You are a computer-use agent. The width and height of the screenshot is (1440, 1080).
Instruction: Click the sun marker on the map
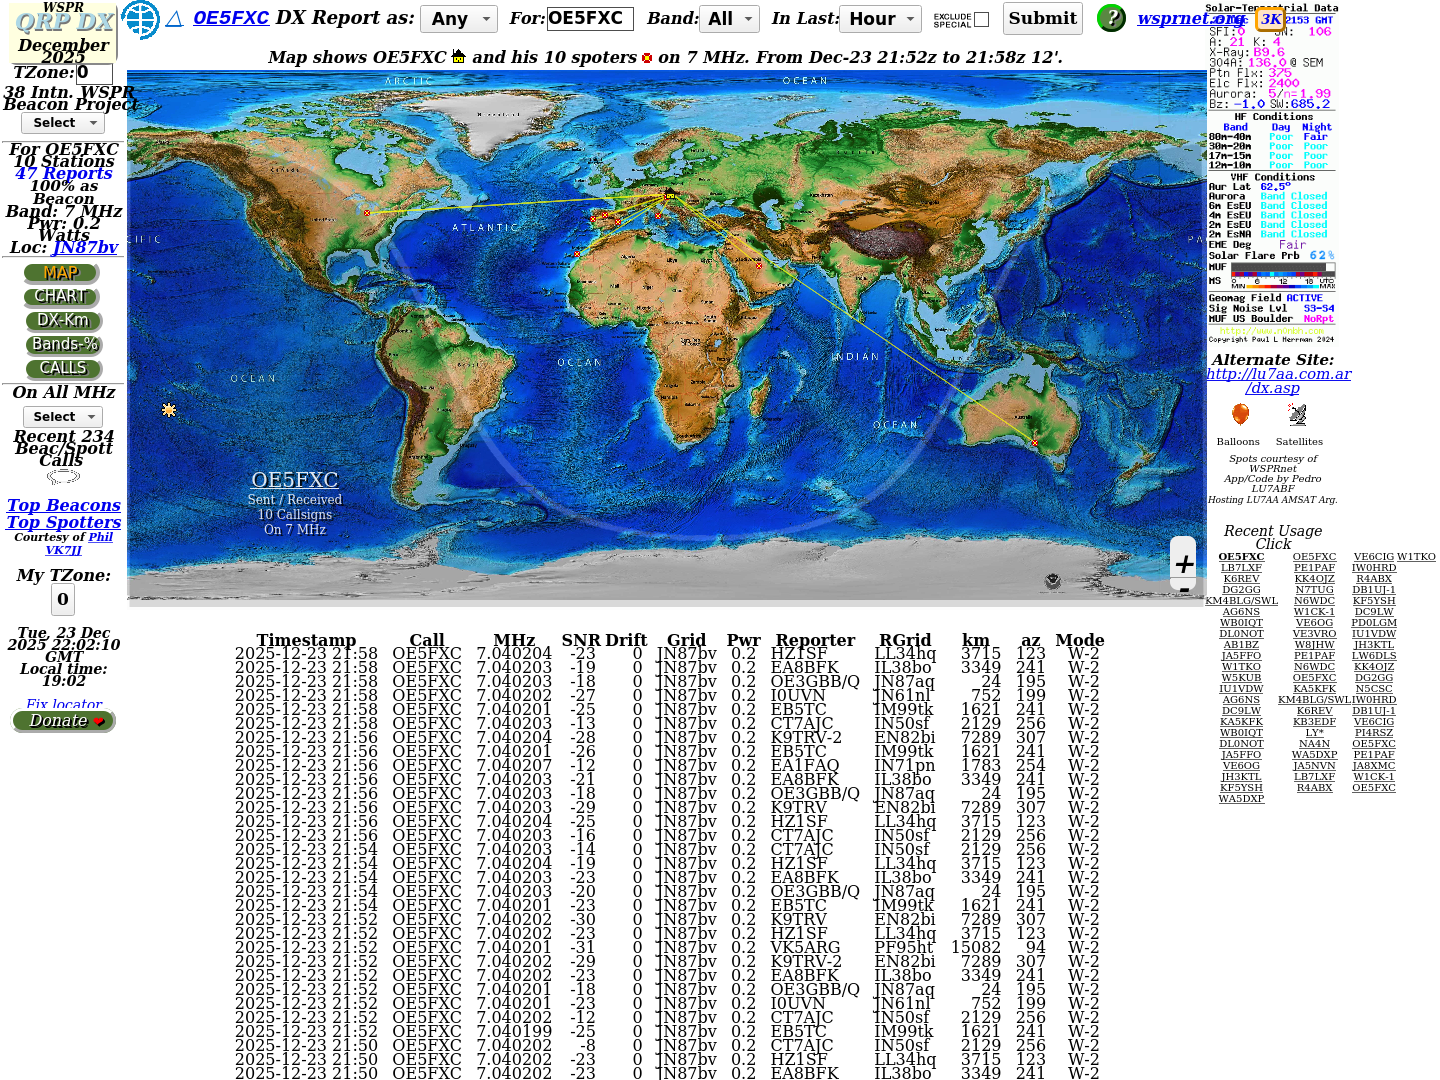tap(169, 410)
